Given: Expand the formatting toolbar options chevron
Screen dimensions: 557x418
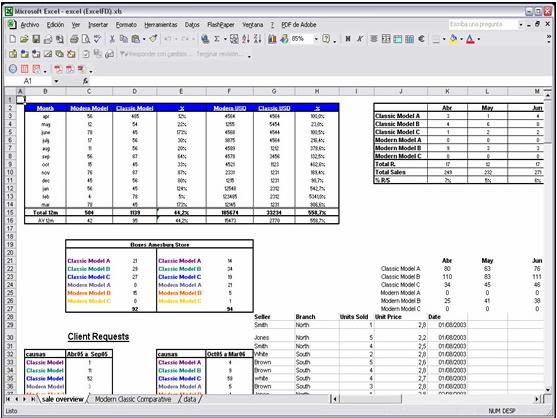Looking at the screenshot, I should 548,39.
